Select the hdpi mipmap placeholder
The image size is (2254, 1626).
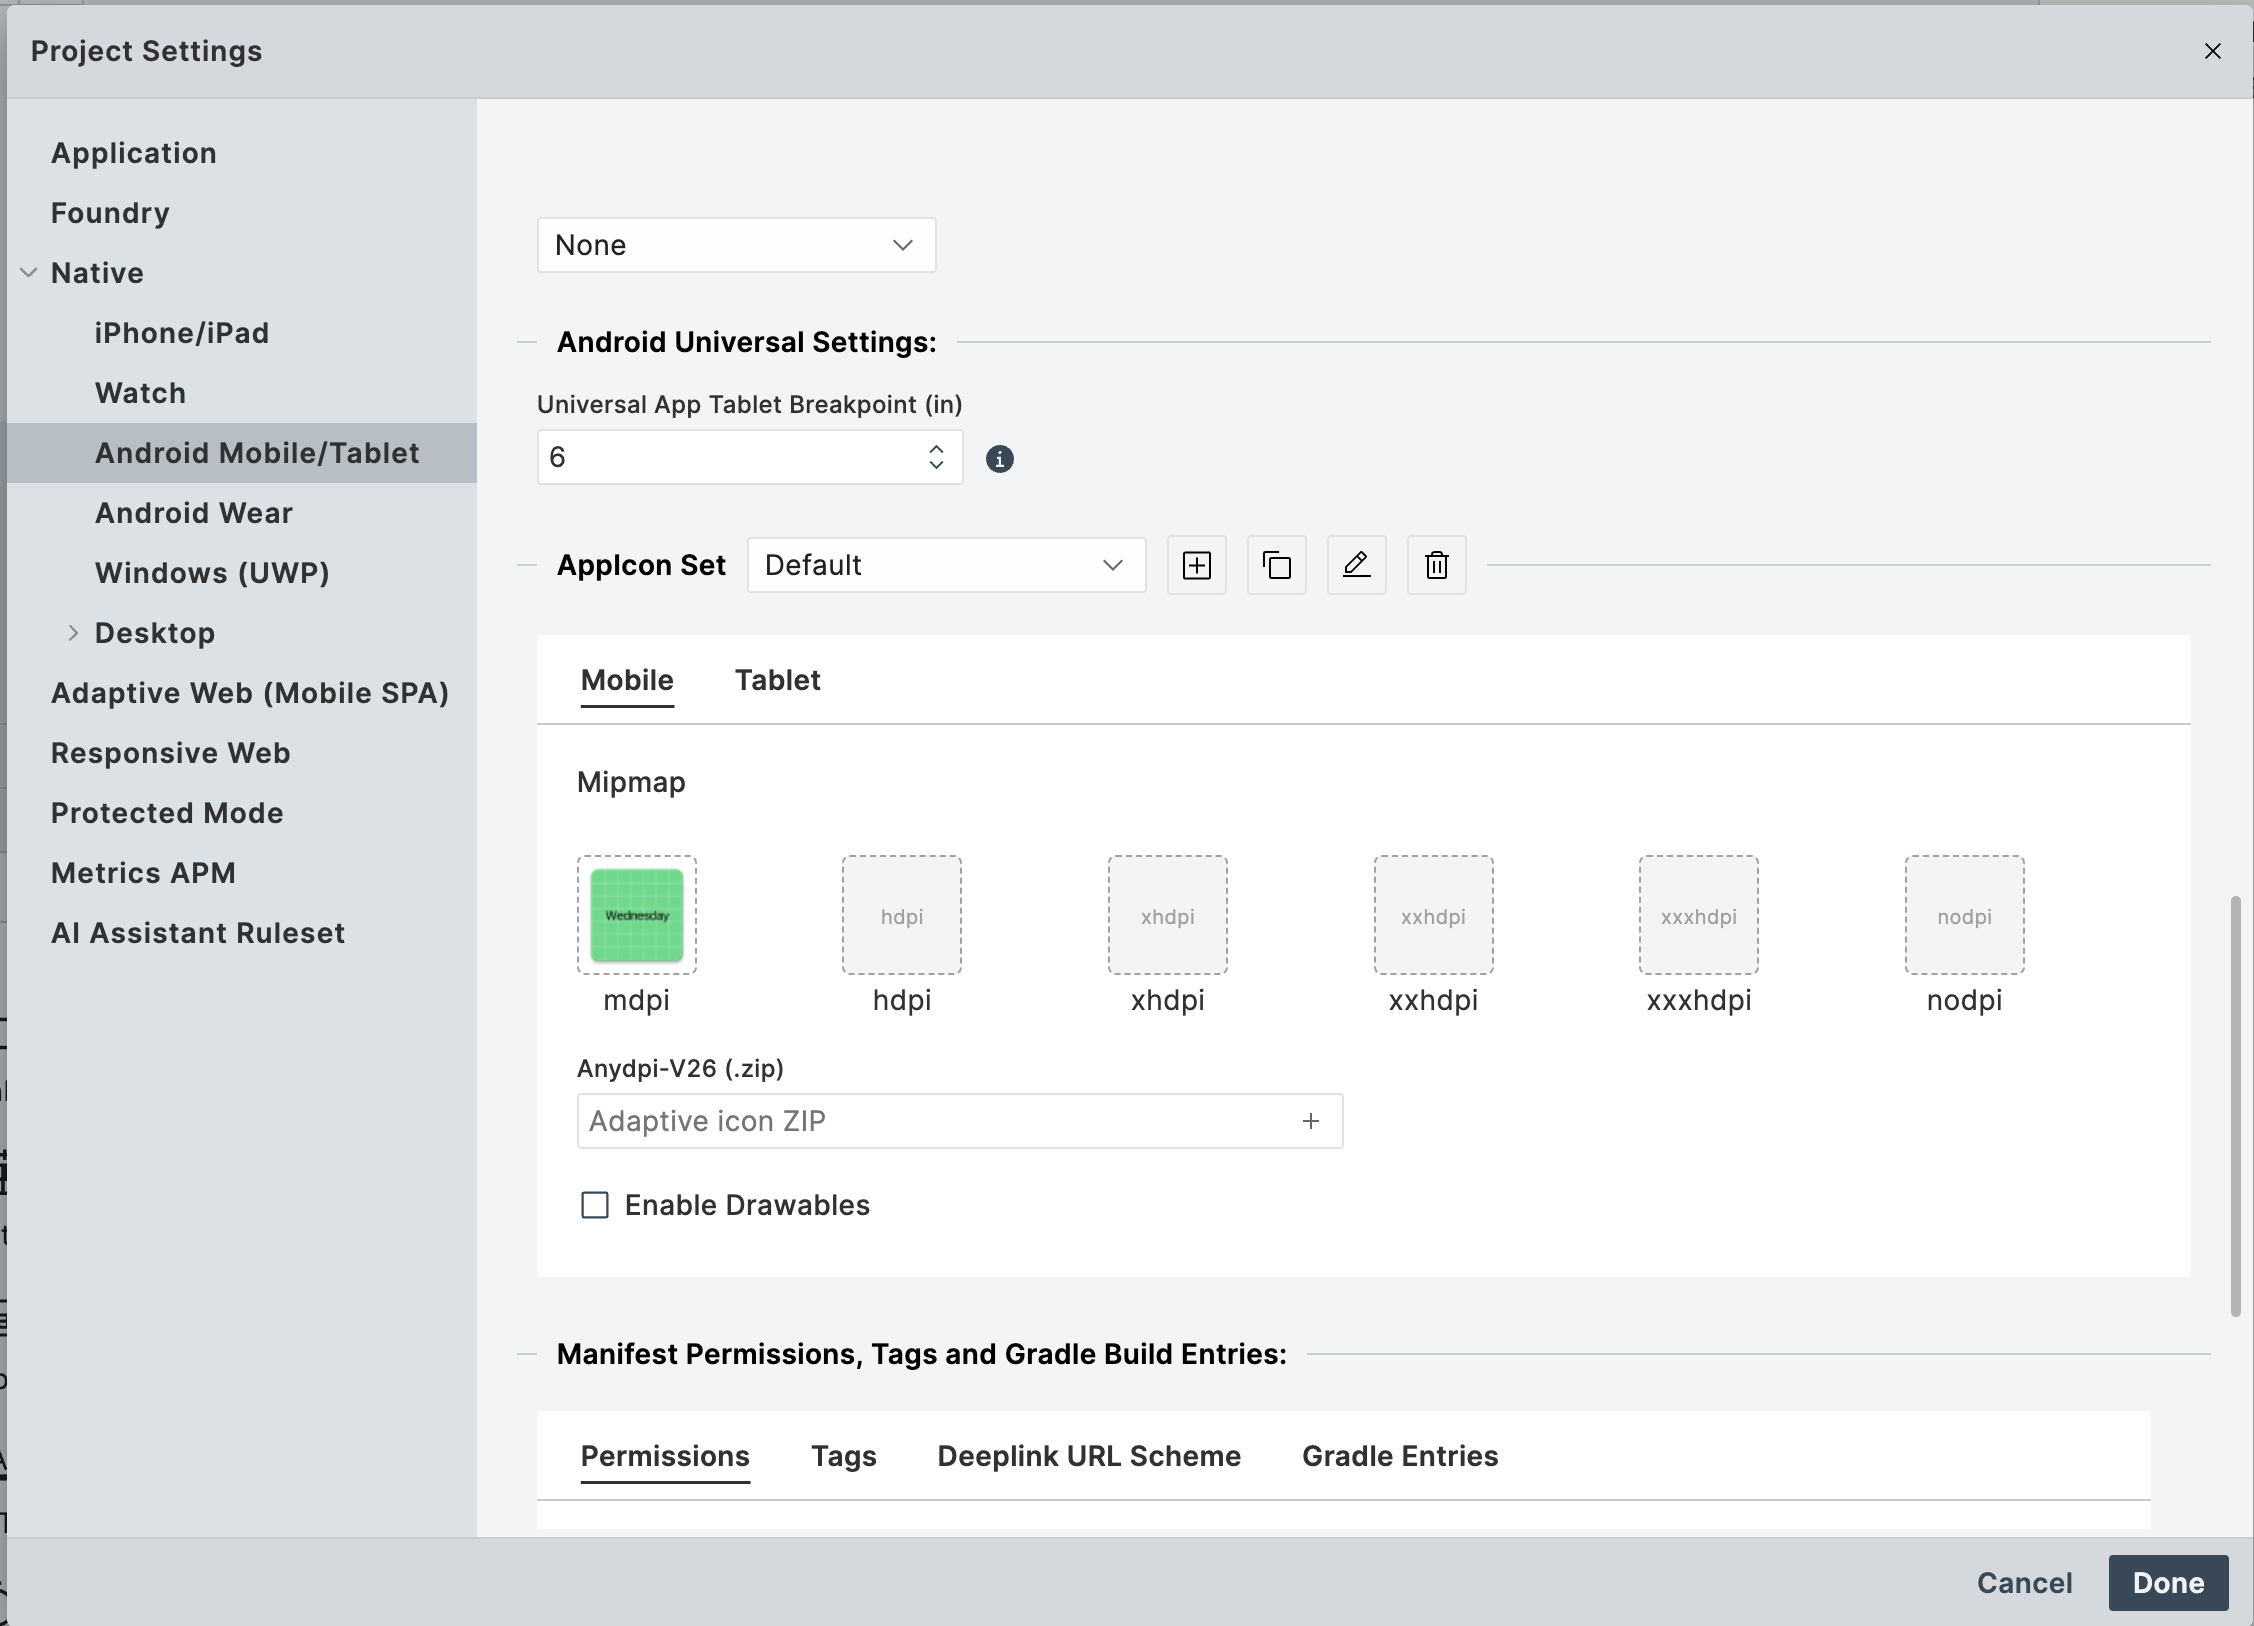901,915
